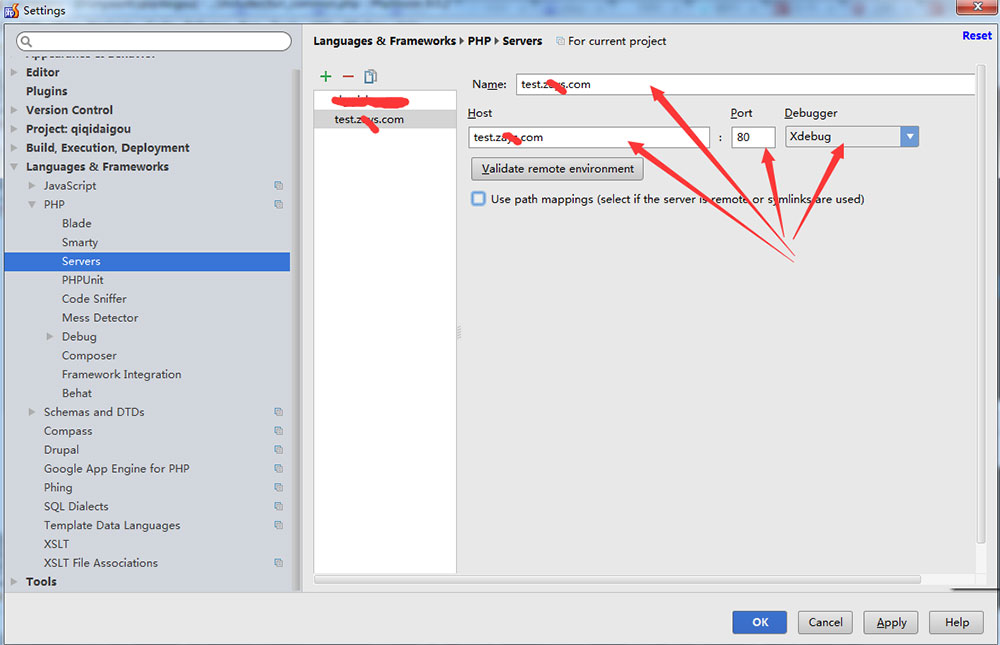
Task: Click the project-scope icon beside SQL Dialects
Action: pyautogui.click(x=278, y=506)
